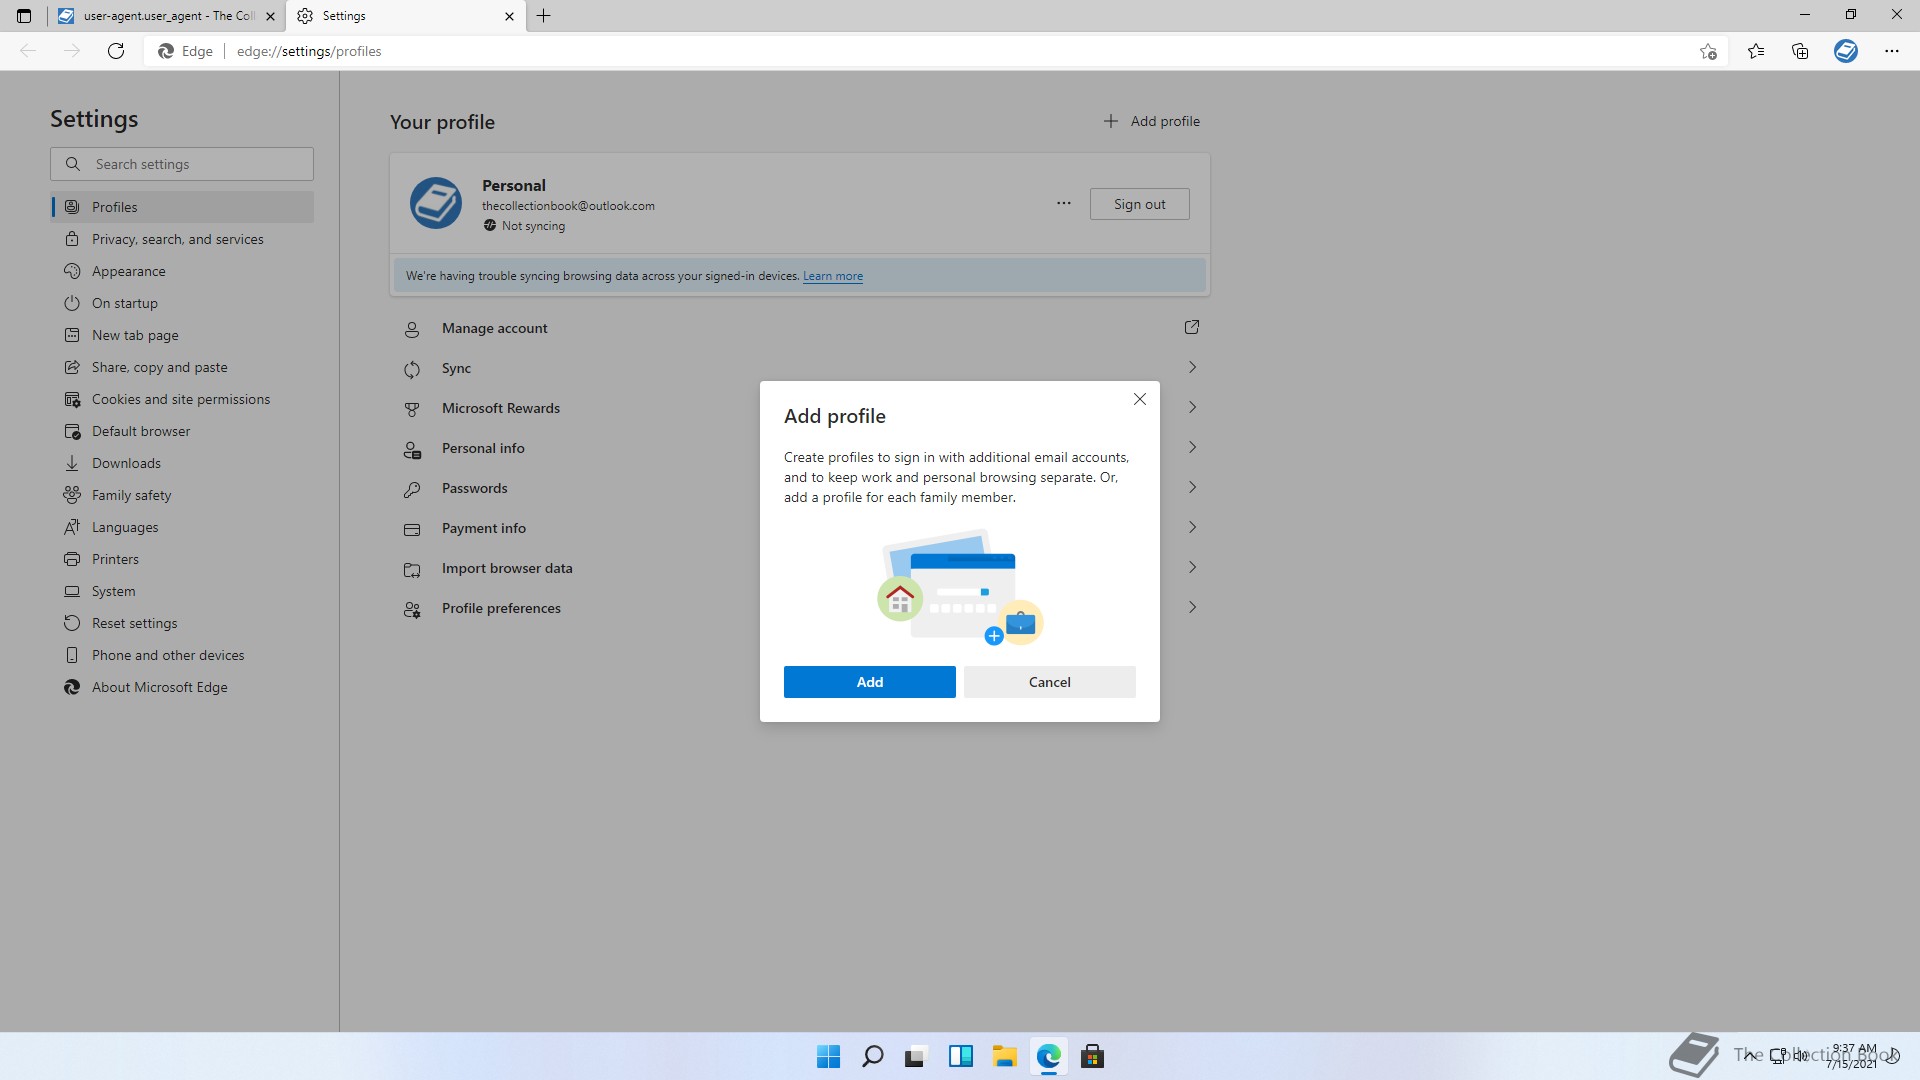Open Edge Settings and more menu
Screen dimensions: 1920x1080
point(1891,51)
